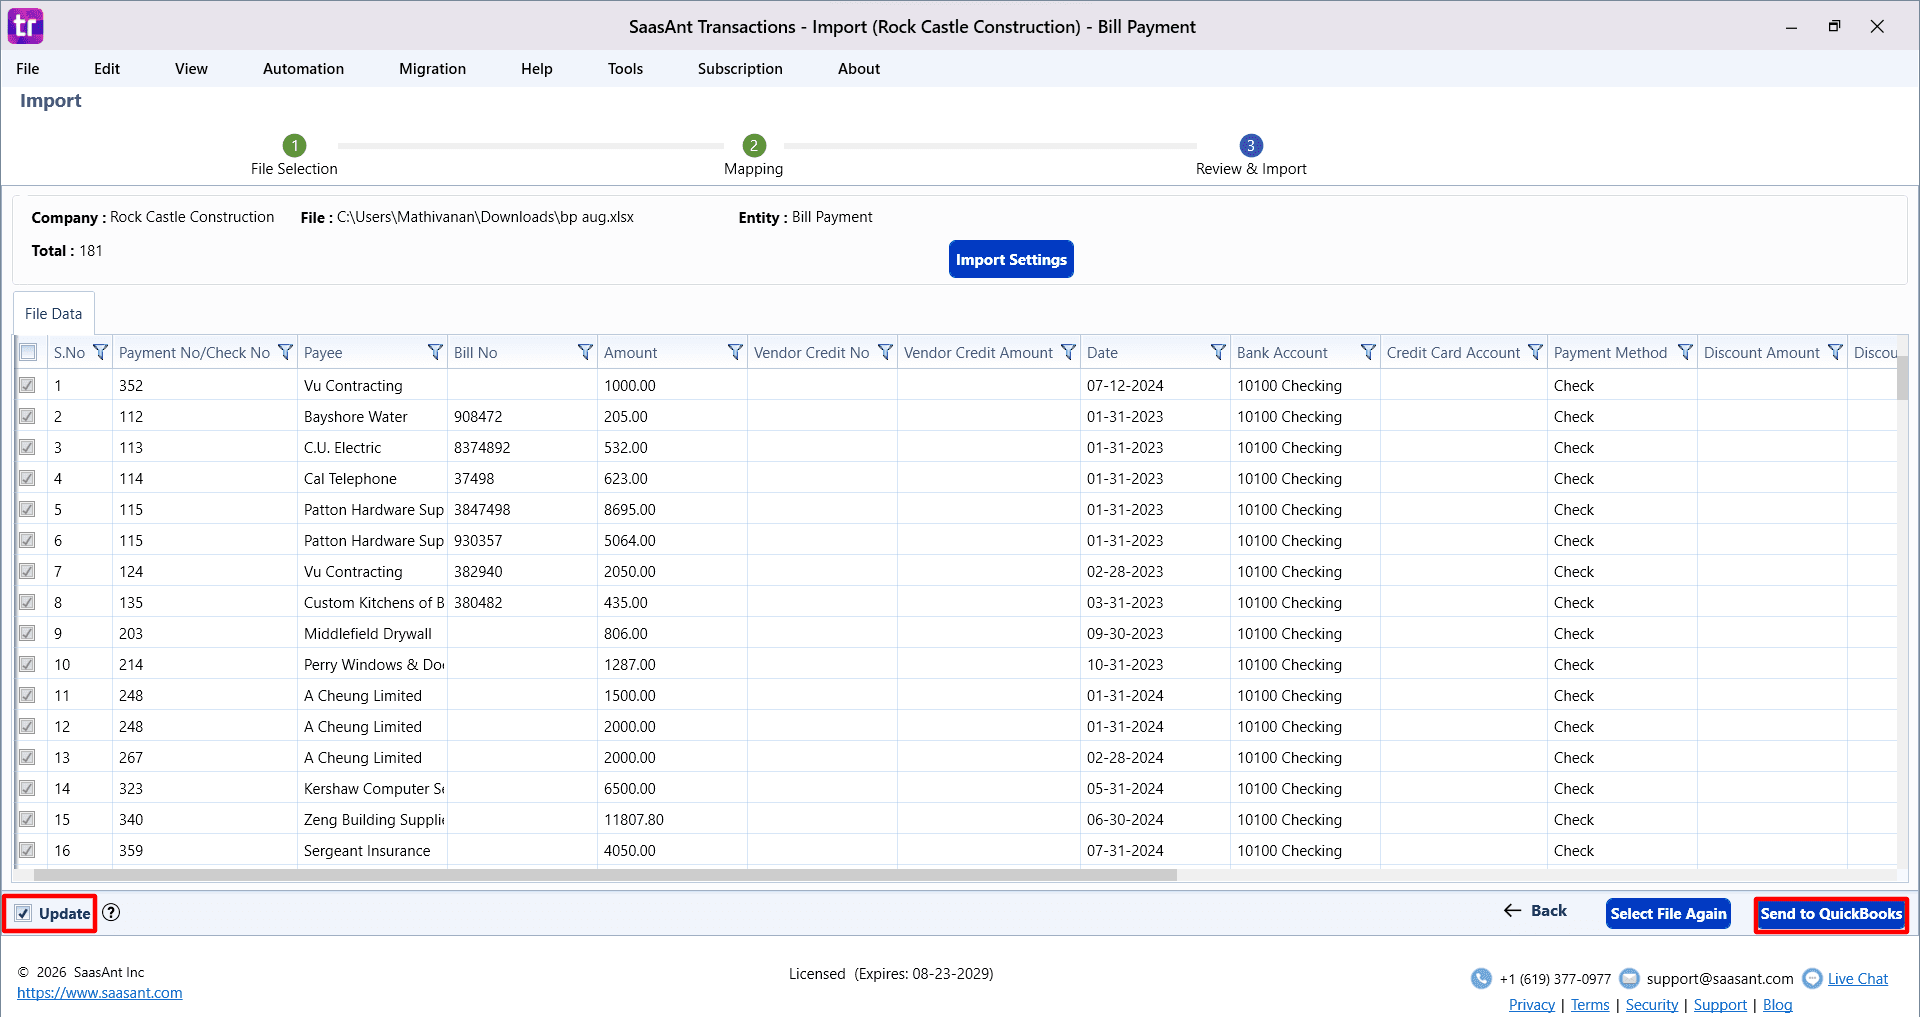The image size is (1920, 1017).
Task: Open the Support link
Action: [1720, 1005]
